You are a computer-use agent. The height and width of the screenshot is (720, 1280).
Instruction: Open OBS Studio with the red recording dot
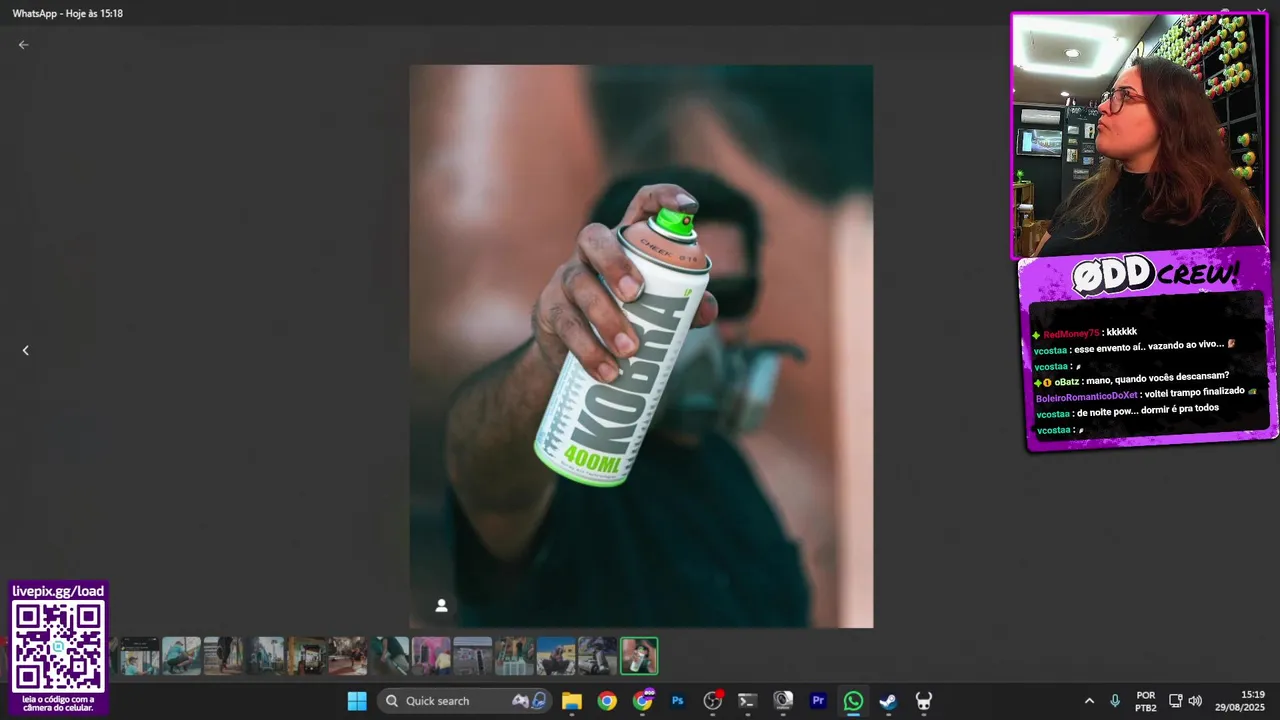(713, 701)
